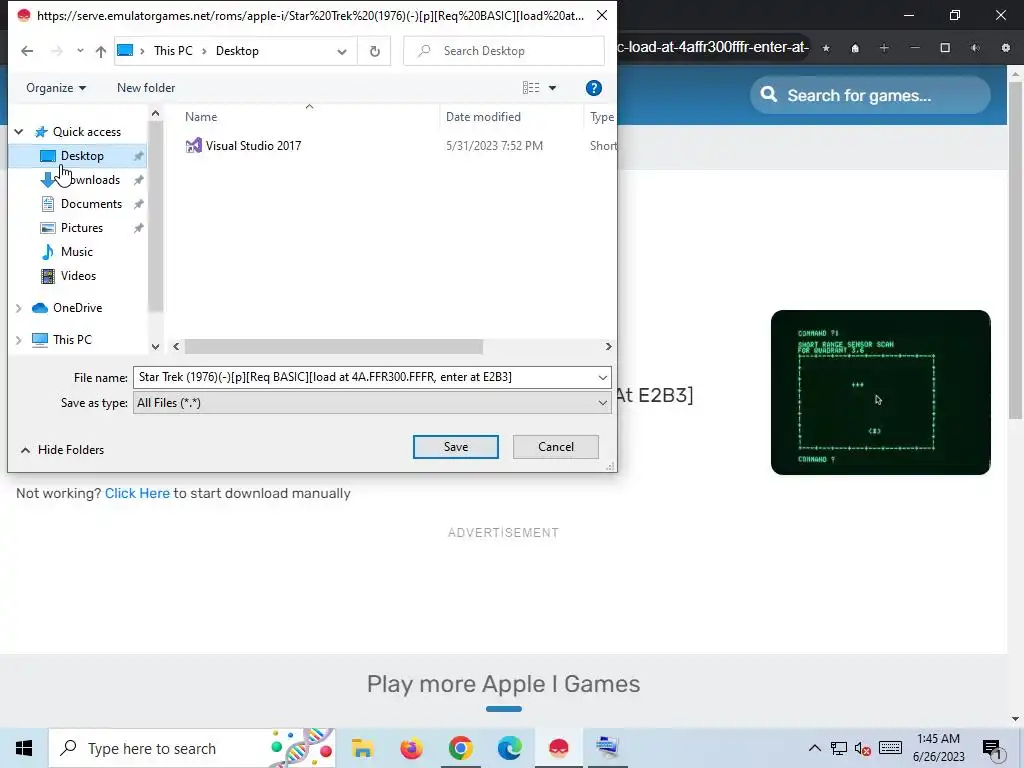The image size is (1024, 768).
Task: Go back in the Save dialog
Action: tap(27, 51)
